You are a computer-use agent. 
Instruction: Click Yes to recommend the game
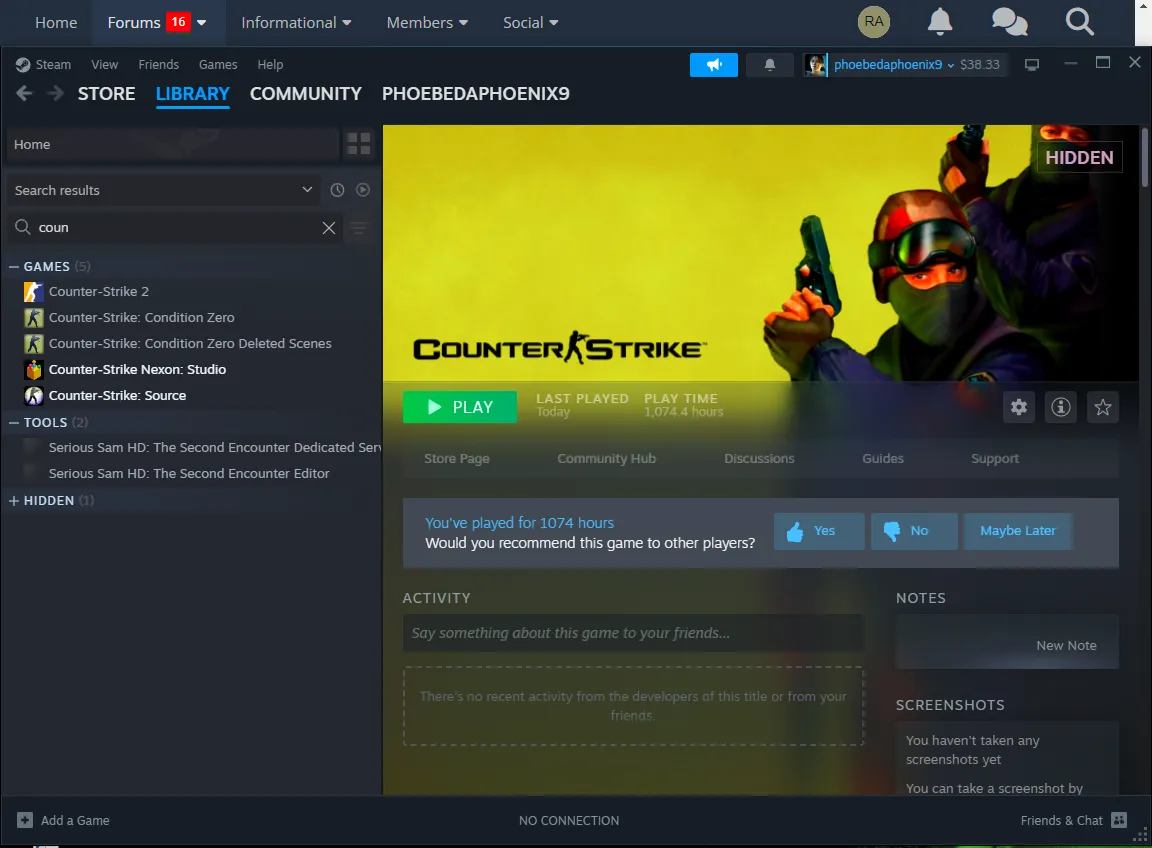818,531
